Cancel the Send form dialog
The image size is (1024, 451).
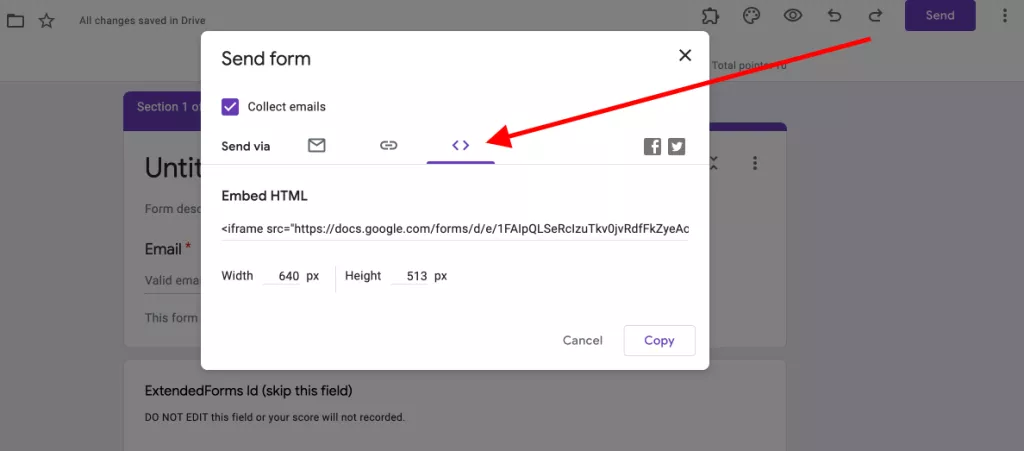[x=583, y=341]
